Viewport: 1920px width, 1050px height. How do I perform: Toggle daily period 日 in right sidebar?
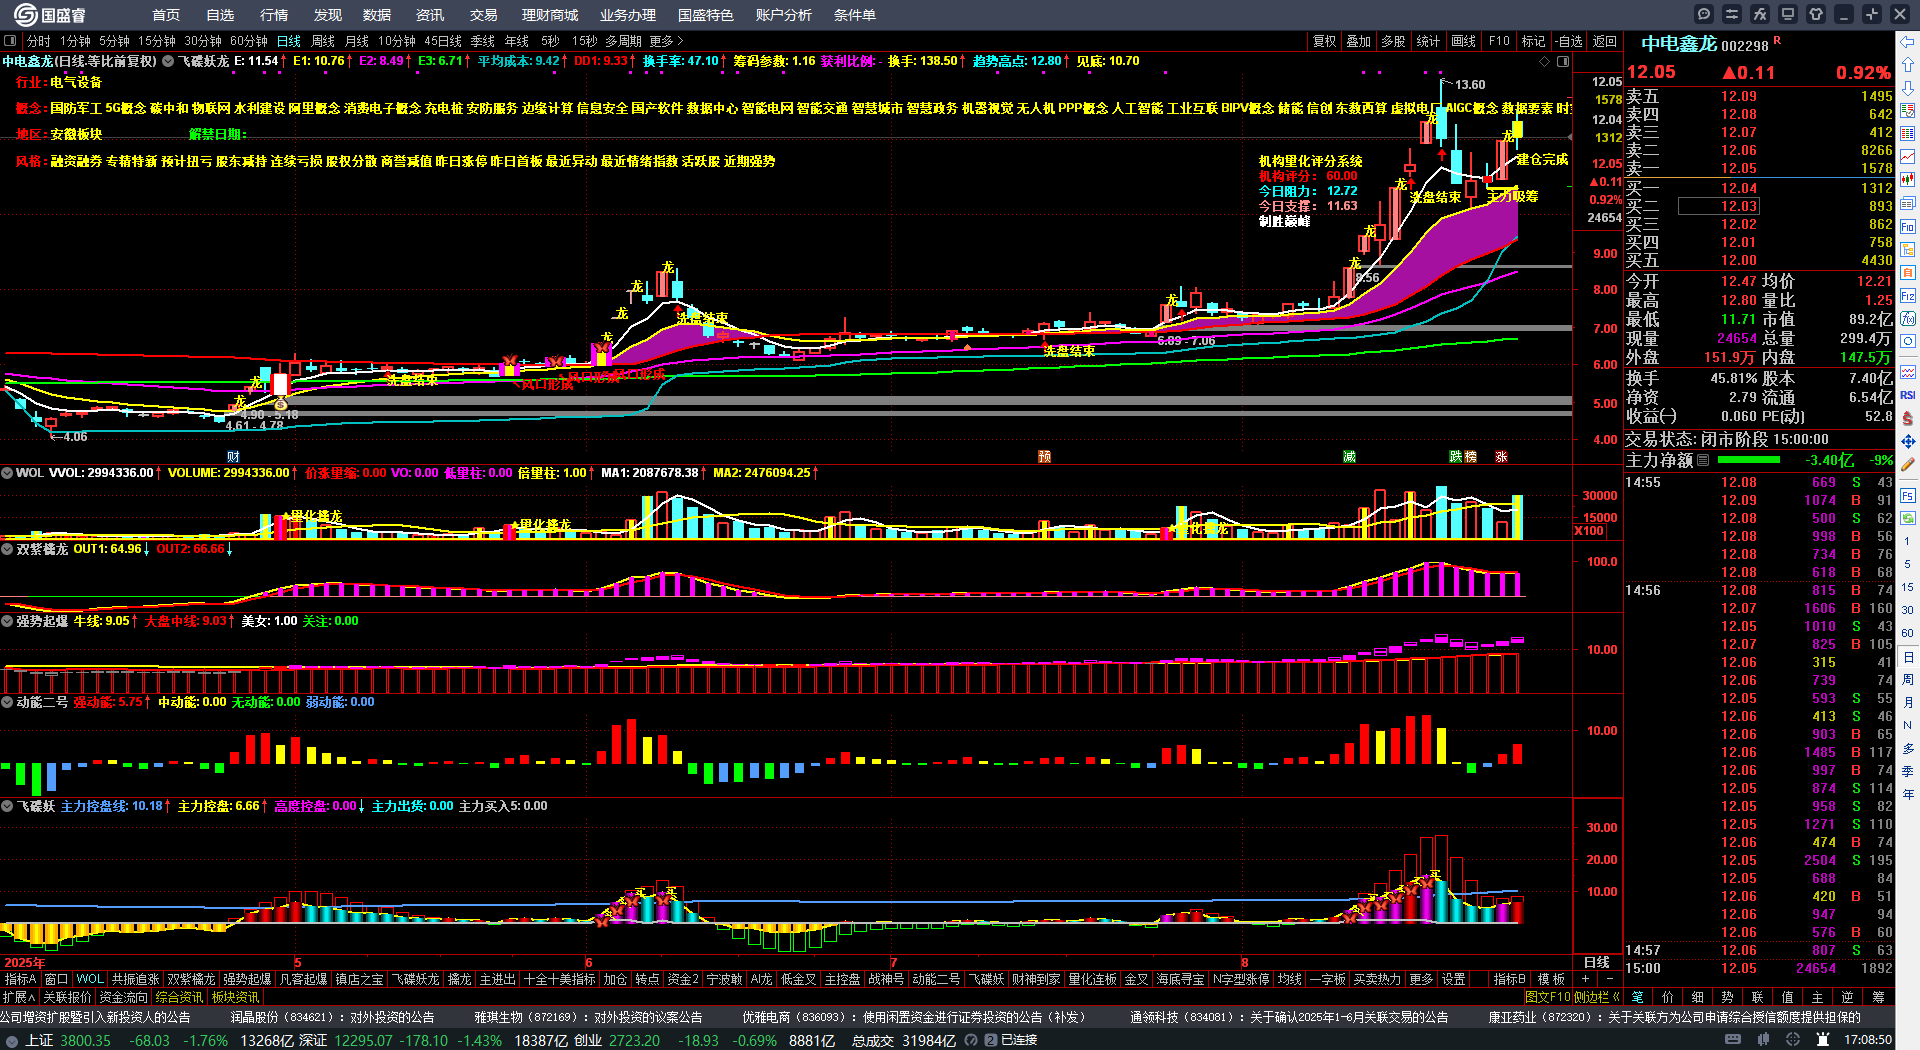1908,658
